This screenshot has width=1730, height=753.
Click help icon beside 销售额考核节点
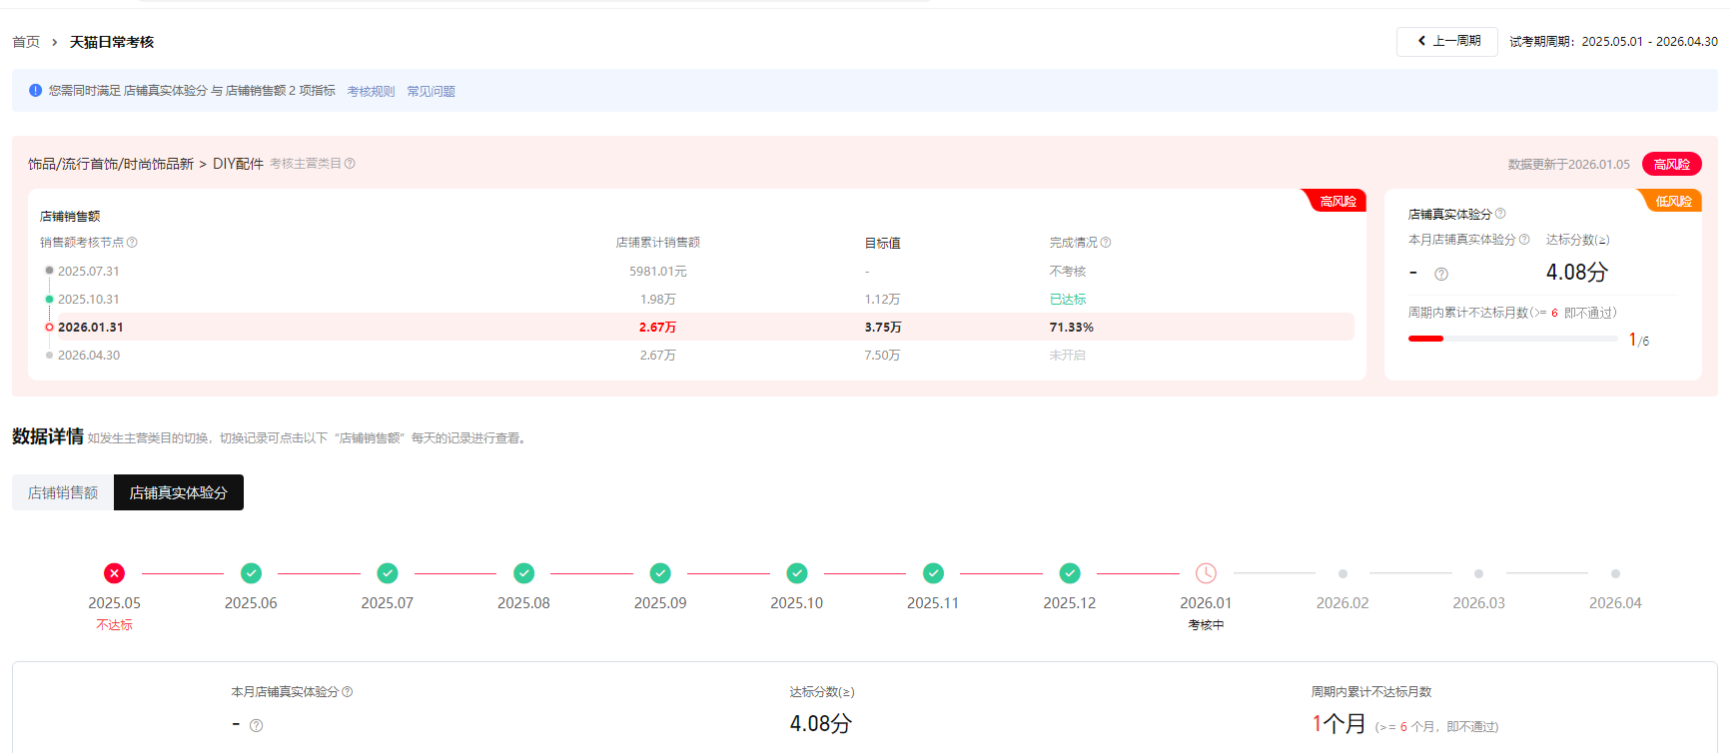click(x=132, y=243)
